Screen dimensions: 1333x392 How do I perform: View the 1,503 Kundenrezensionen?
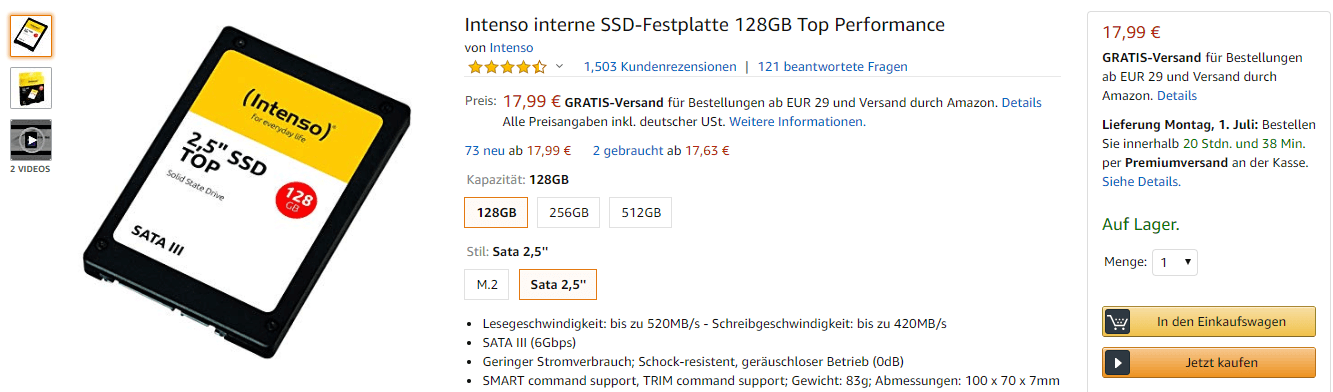660,67
